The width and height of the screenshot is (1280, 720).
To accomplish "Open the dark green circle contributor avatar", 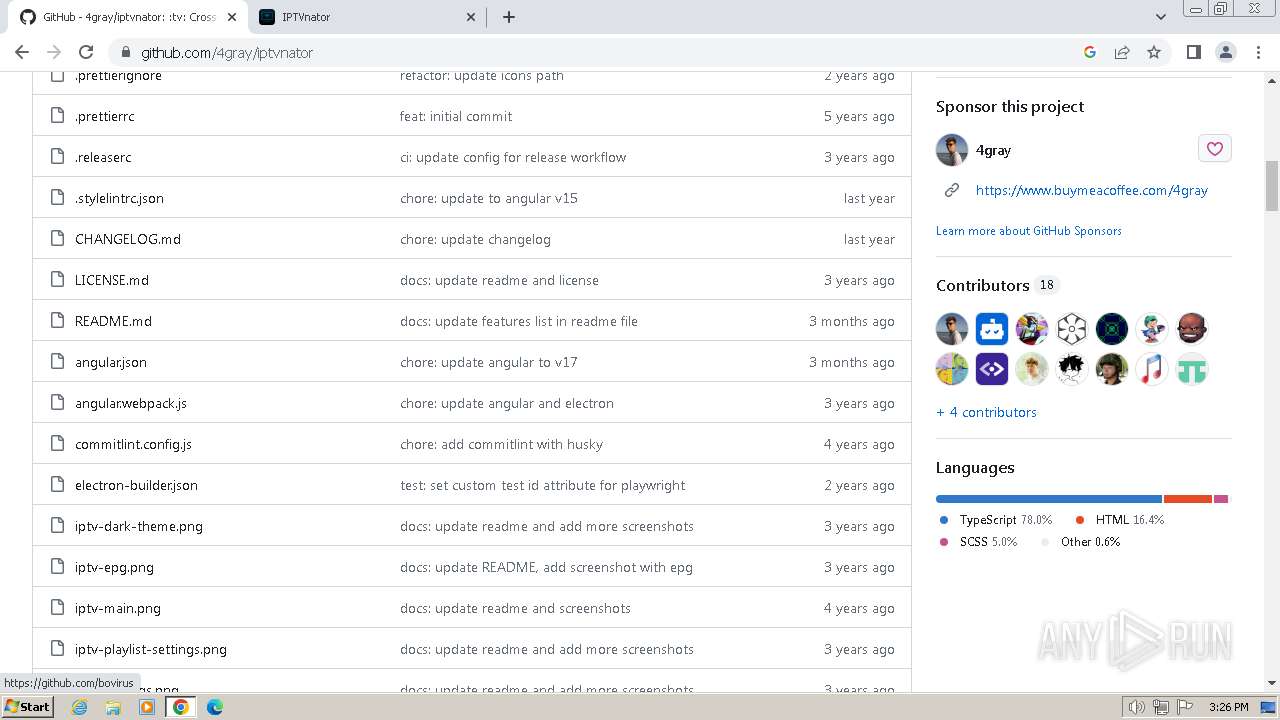I will (1112, 328).
